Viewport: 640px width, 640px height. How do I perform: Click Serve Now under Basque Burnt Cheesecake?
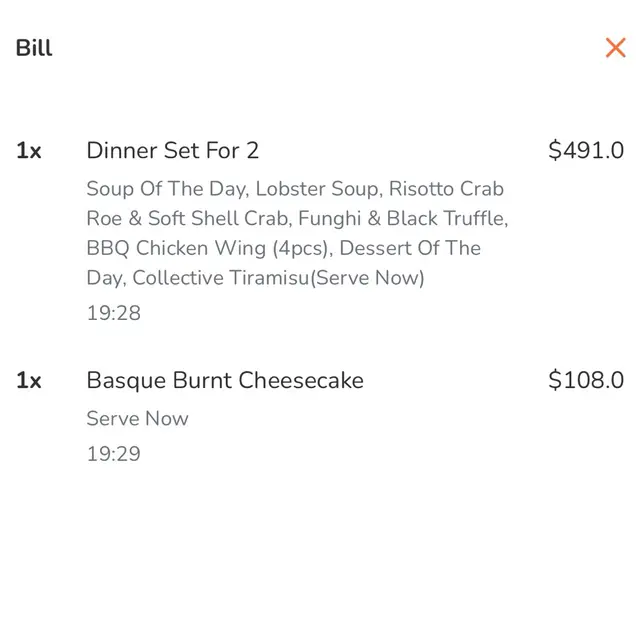click(137, 418)
